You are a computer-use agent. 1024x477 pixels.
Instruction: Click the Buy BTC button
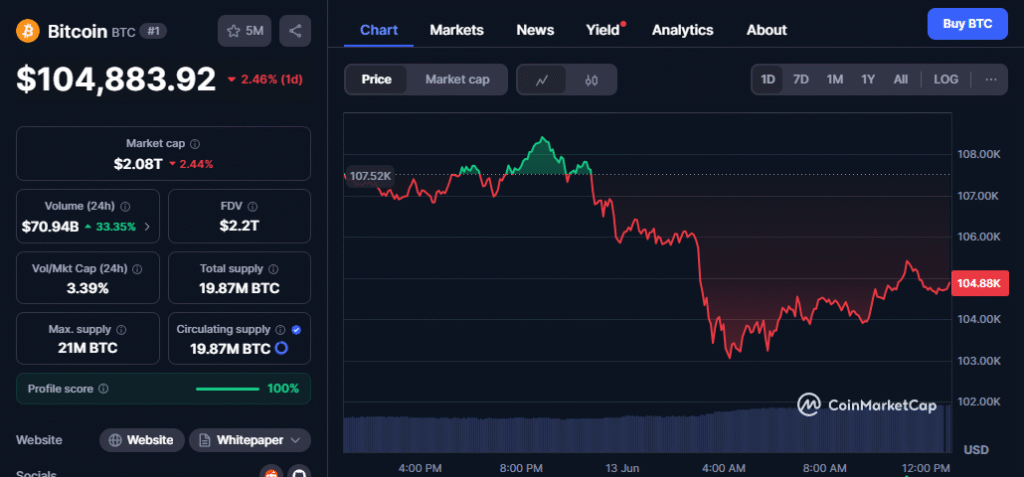[967, 24]
